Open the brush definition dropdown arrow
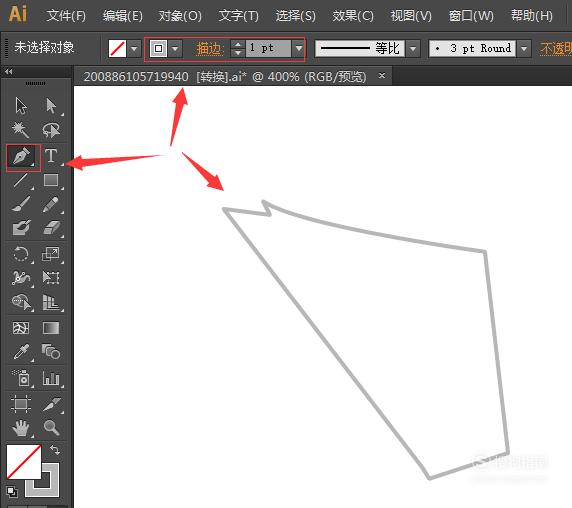572x508 pixels. tap(524, 49)
